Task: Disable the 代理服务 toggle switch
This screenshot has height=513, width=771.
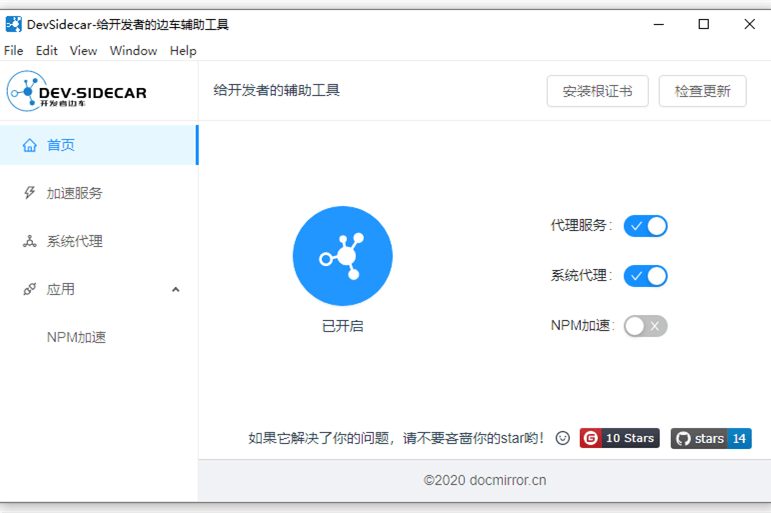Action: (x=645, y=226)
